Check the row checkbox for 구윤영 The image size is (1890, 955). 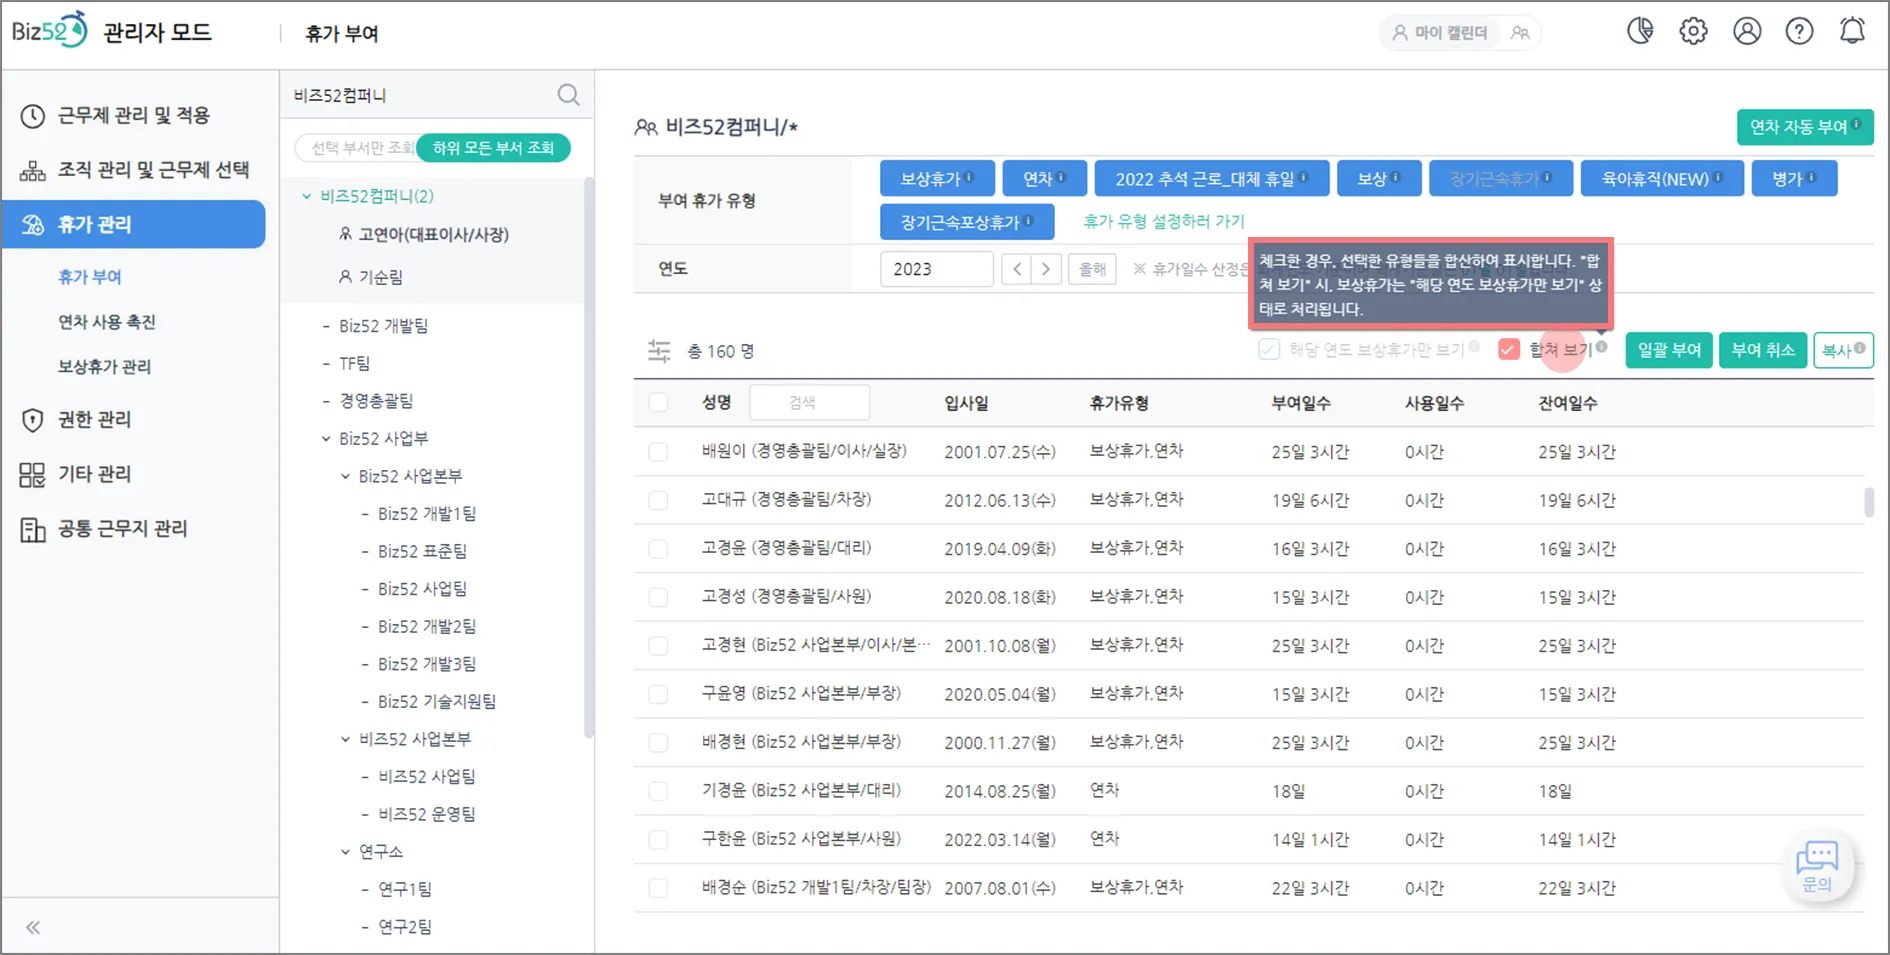pyautogui.click(x=658, y=694)
